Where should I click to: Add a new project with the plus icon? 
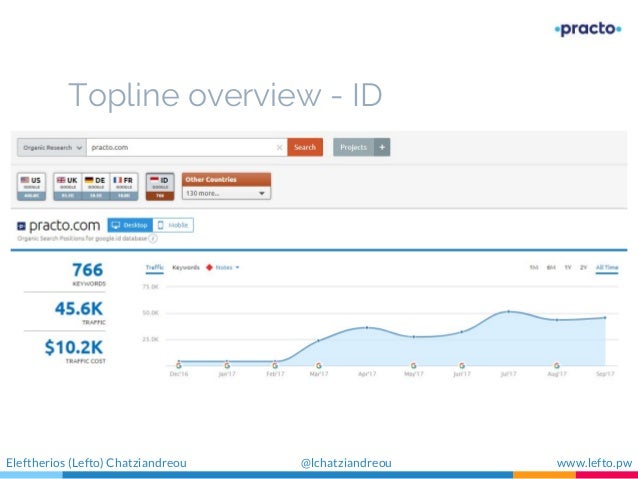tap(382, 147)
